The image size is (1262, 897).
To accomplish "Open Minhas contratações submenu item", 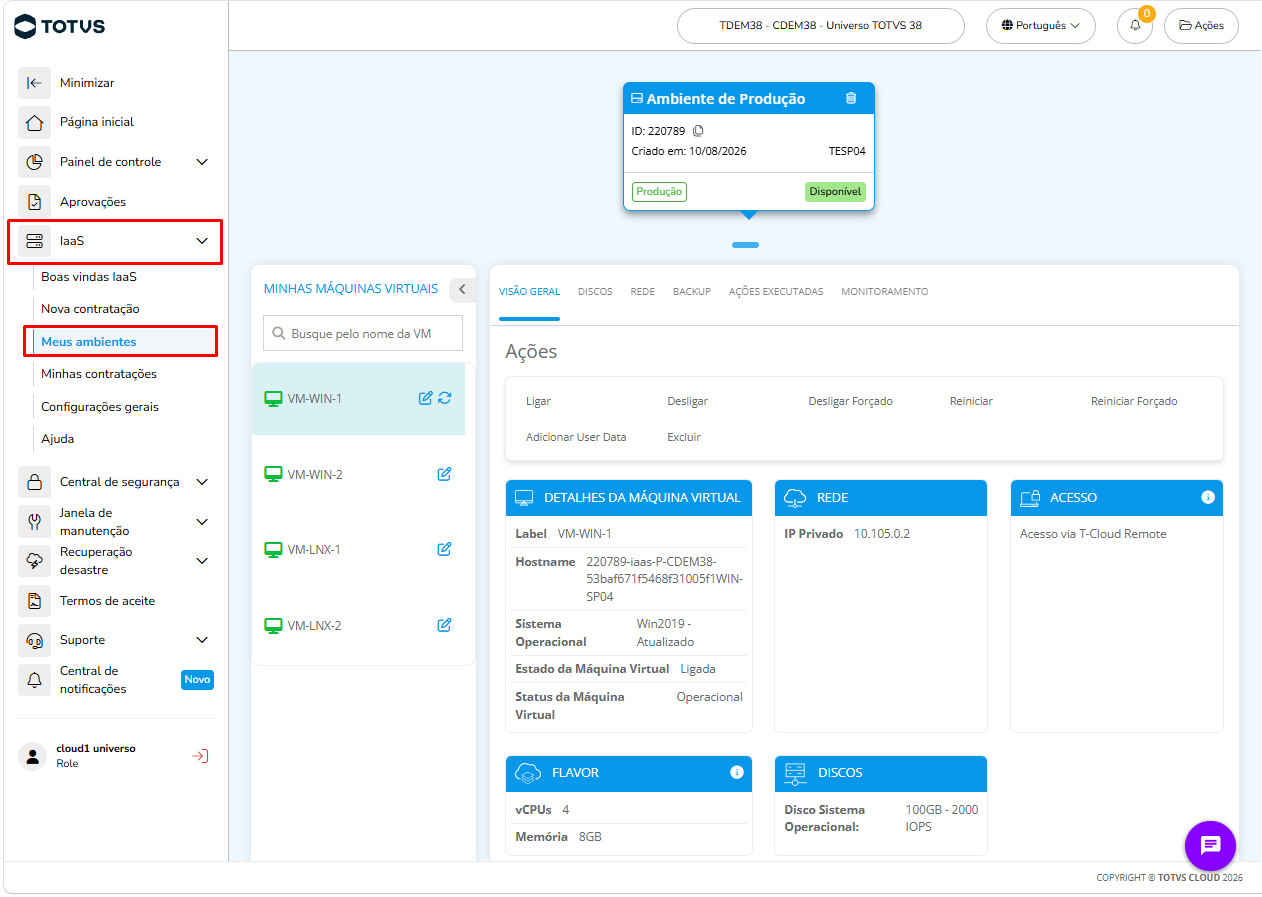I will point(99,374).
